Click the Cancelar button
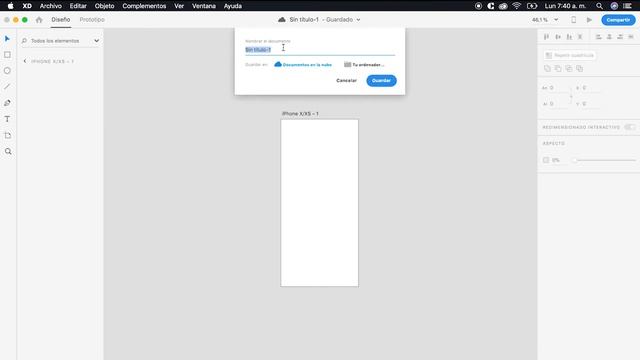 coord(347,80)
